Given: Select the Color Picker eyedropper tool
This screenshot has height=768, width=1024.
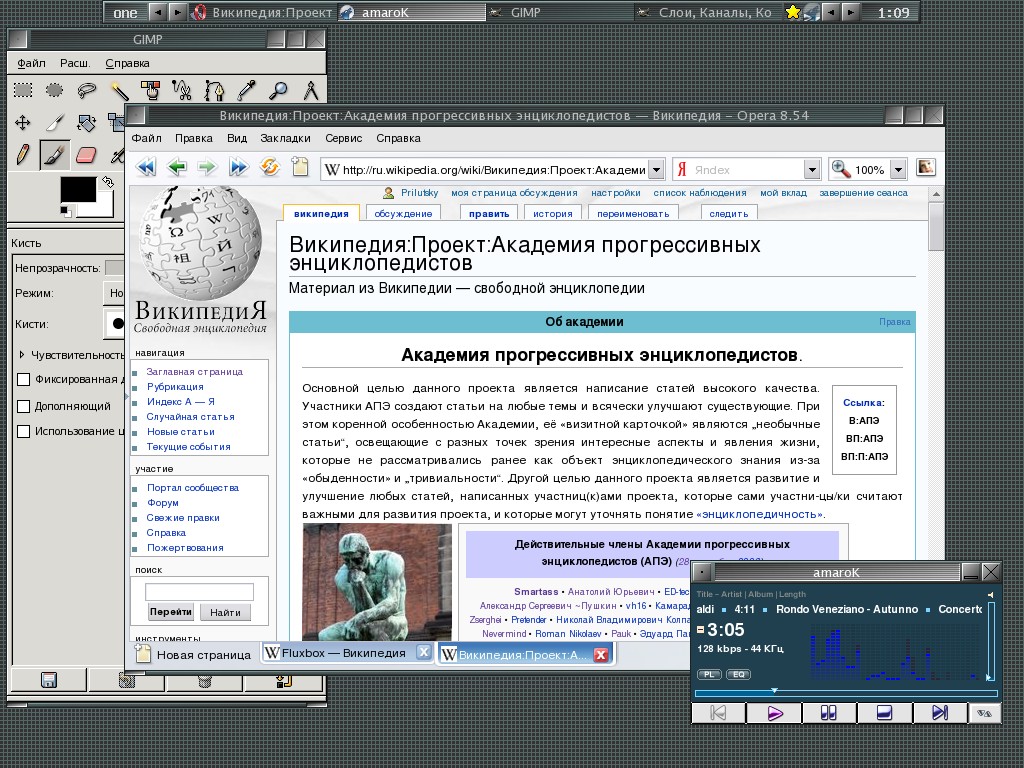Looking at the screenshot, I should coord(246,89).
